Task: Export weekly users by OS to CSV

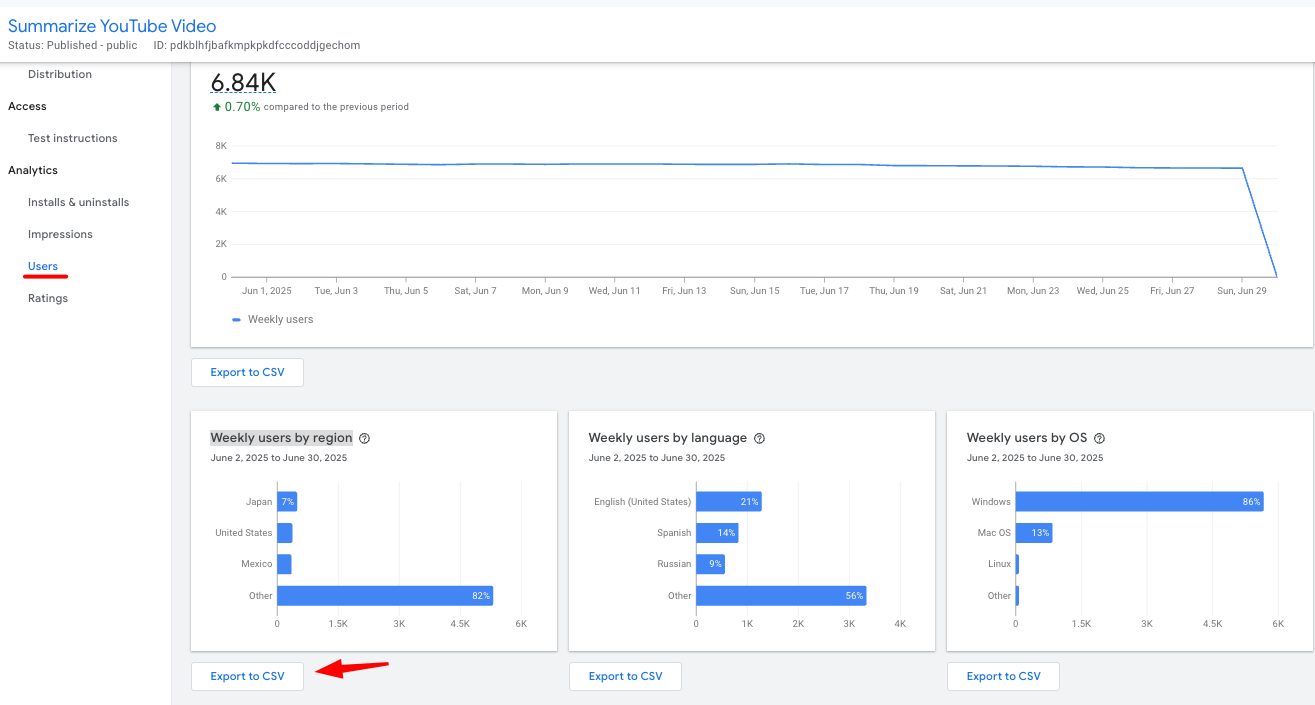Action: (x=1003, y=676)
